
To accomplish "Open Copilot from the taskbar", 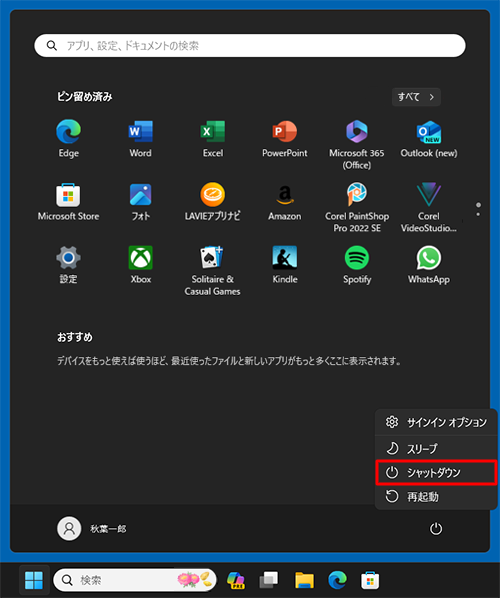I will pyautogui.click(x=236, y=580).
